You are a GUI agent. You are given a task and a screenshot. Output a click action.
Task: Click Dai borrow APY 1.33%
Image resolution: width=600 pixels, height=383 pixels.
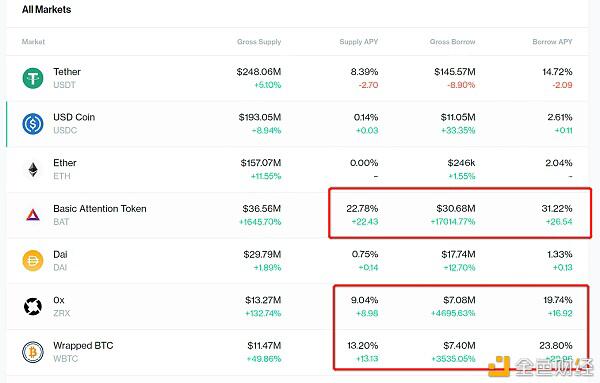point(560,254)
